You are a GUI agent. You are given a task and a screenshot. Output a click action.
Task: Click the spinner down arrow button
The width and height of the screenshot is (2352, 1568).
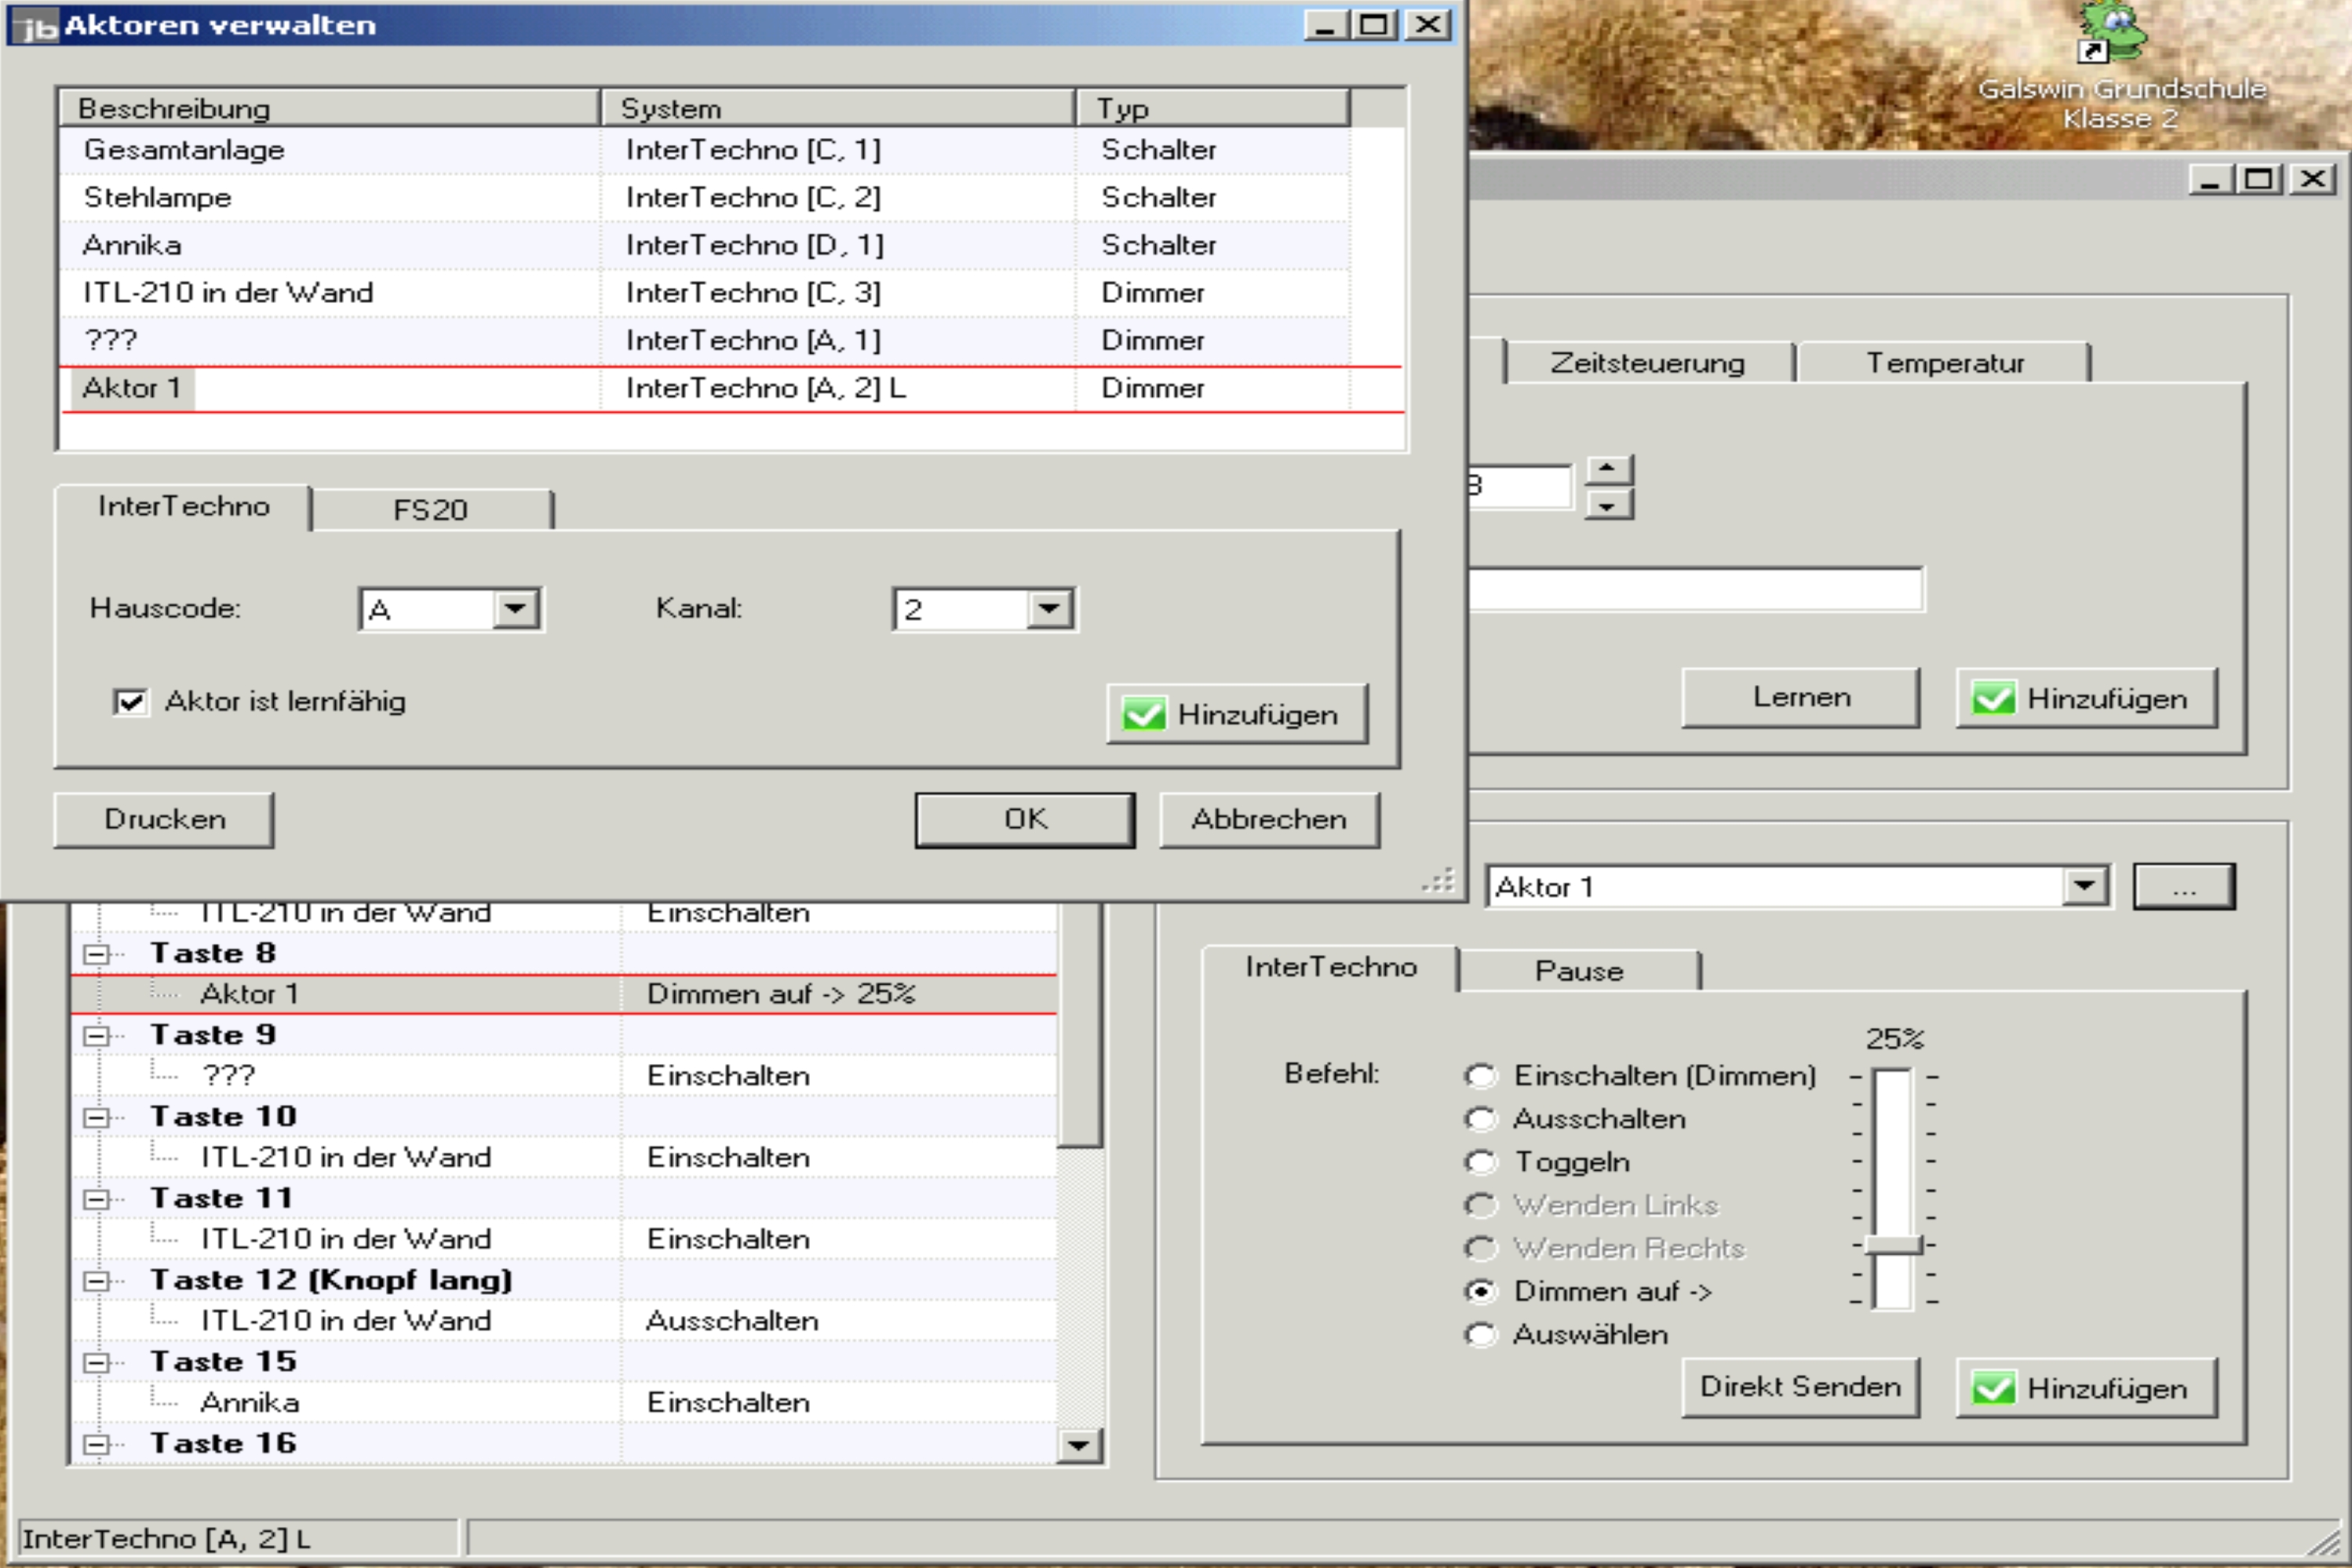[x=1608, y=506]
